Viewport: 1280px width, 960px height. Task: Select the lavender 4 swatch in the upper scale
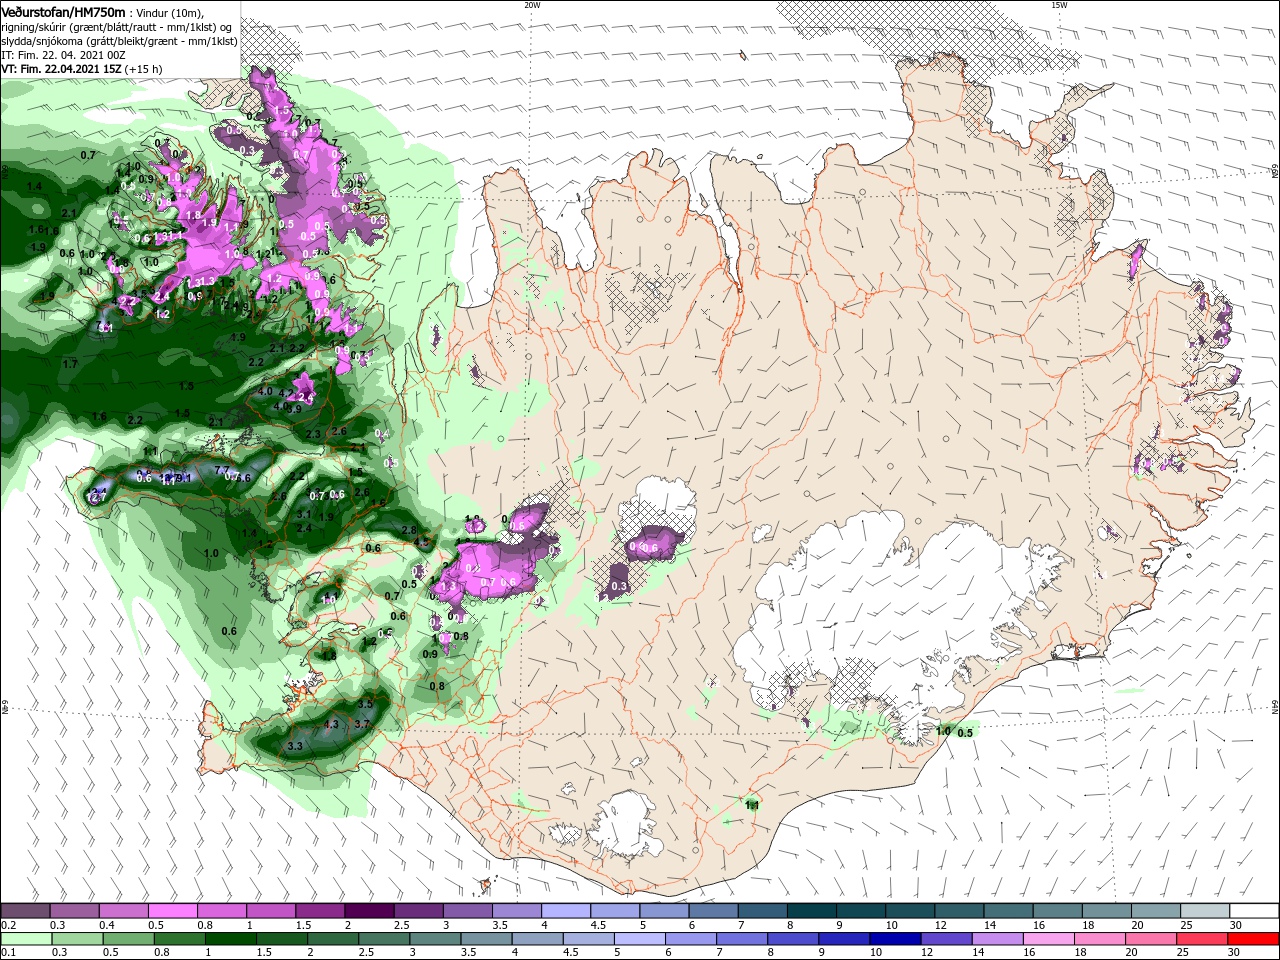pos(566,911)
